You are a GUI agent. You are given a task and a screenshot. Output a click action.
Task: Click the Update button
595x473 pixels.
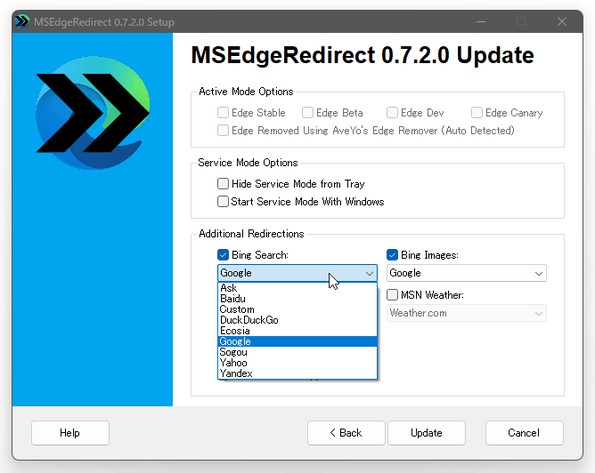[426, 433]
